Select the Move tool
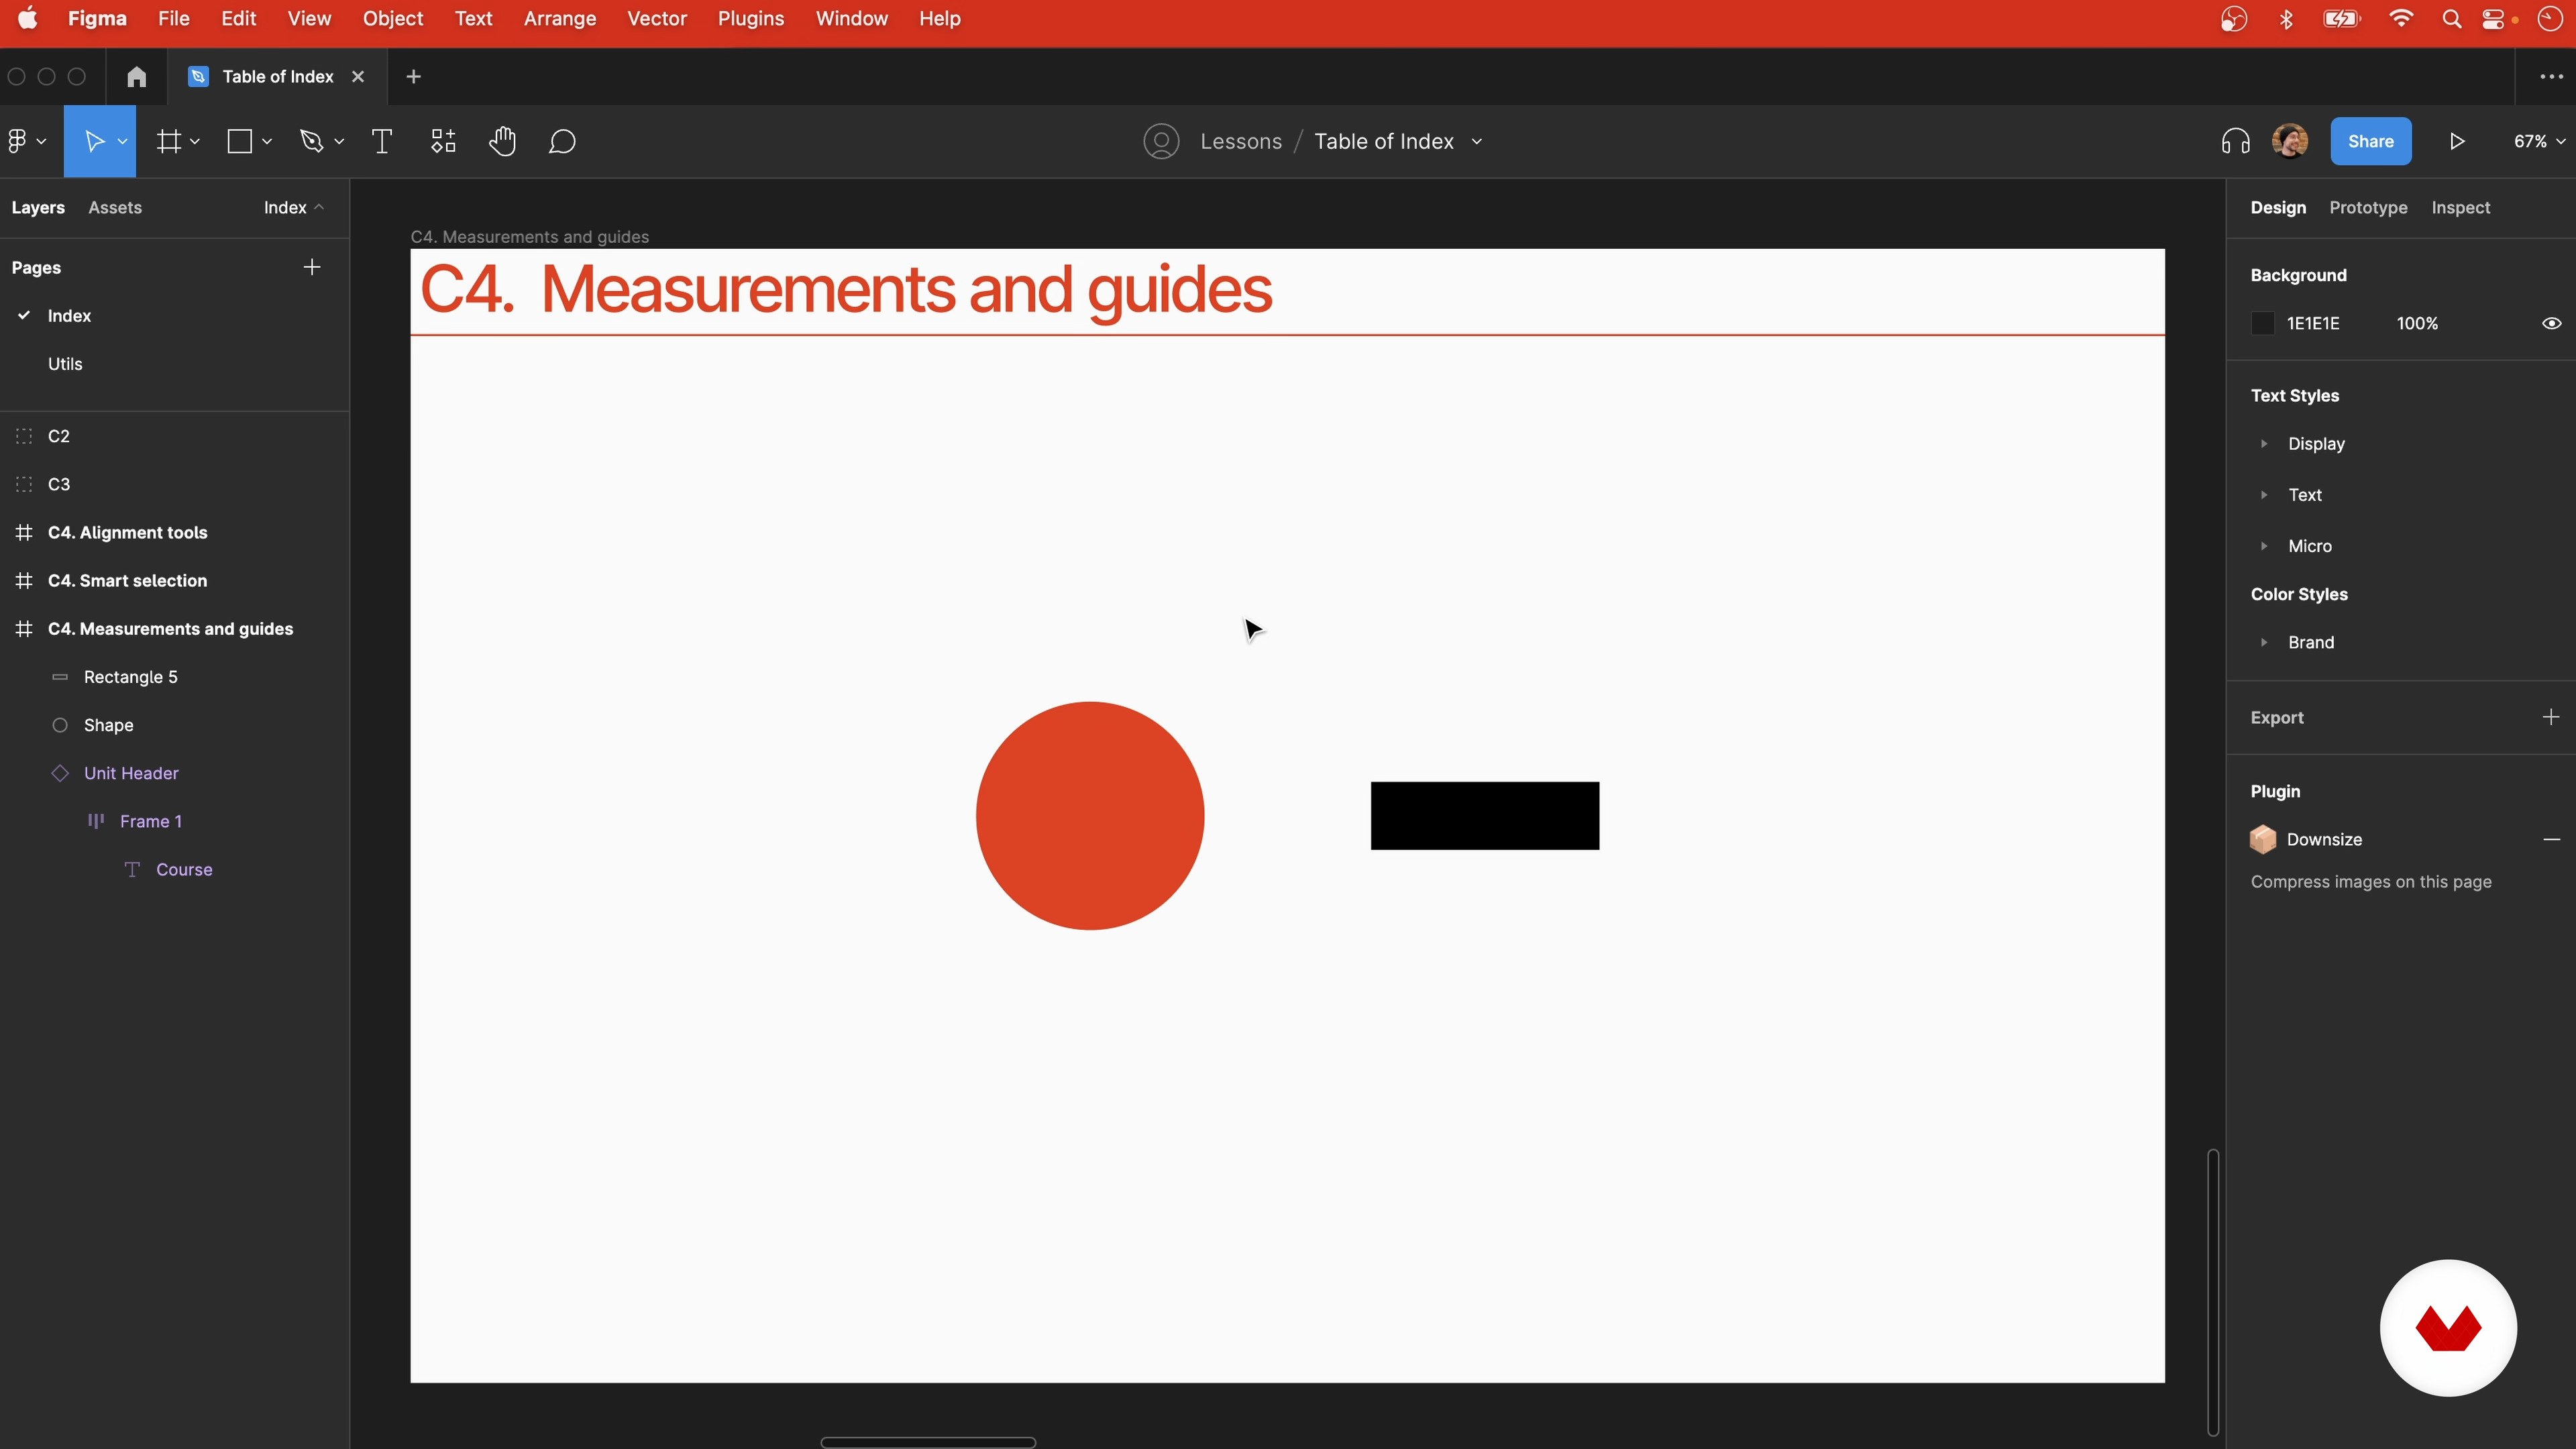Image resolution: width=2576 pixels, height=1449 pixels. [x=94, y=141]
